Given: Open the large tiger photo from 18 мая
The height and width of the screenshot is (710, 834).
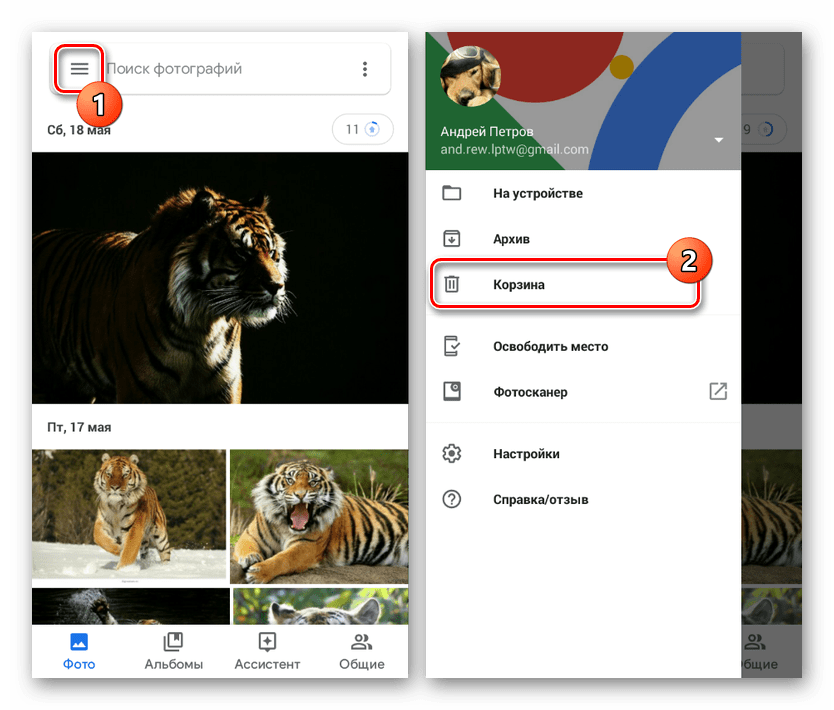Looking at the screenshot, I should point(220,278).
